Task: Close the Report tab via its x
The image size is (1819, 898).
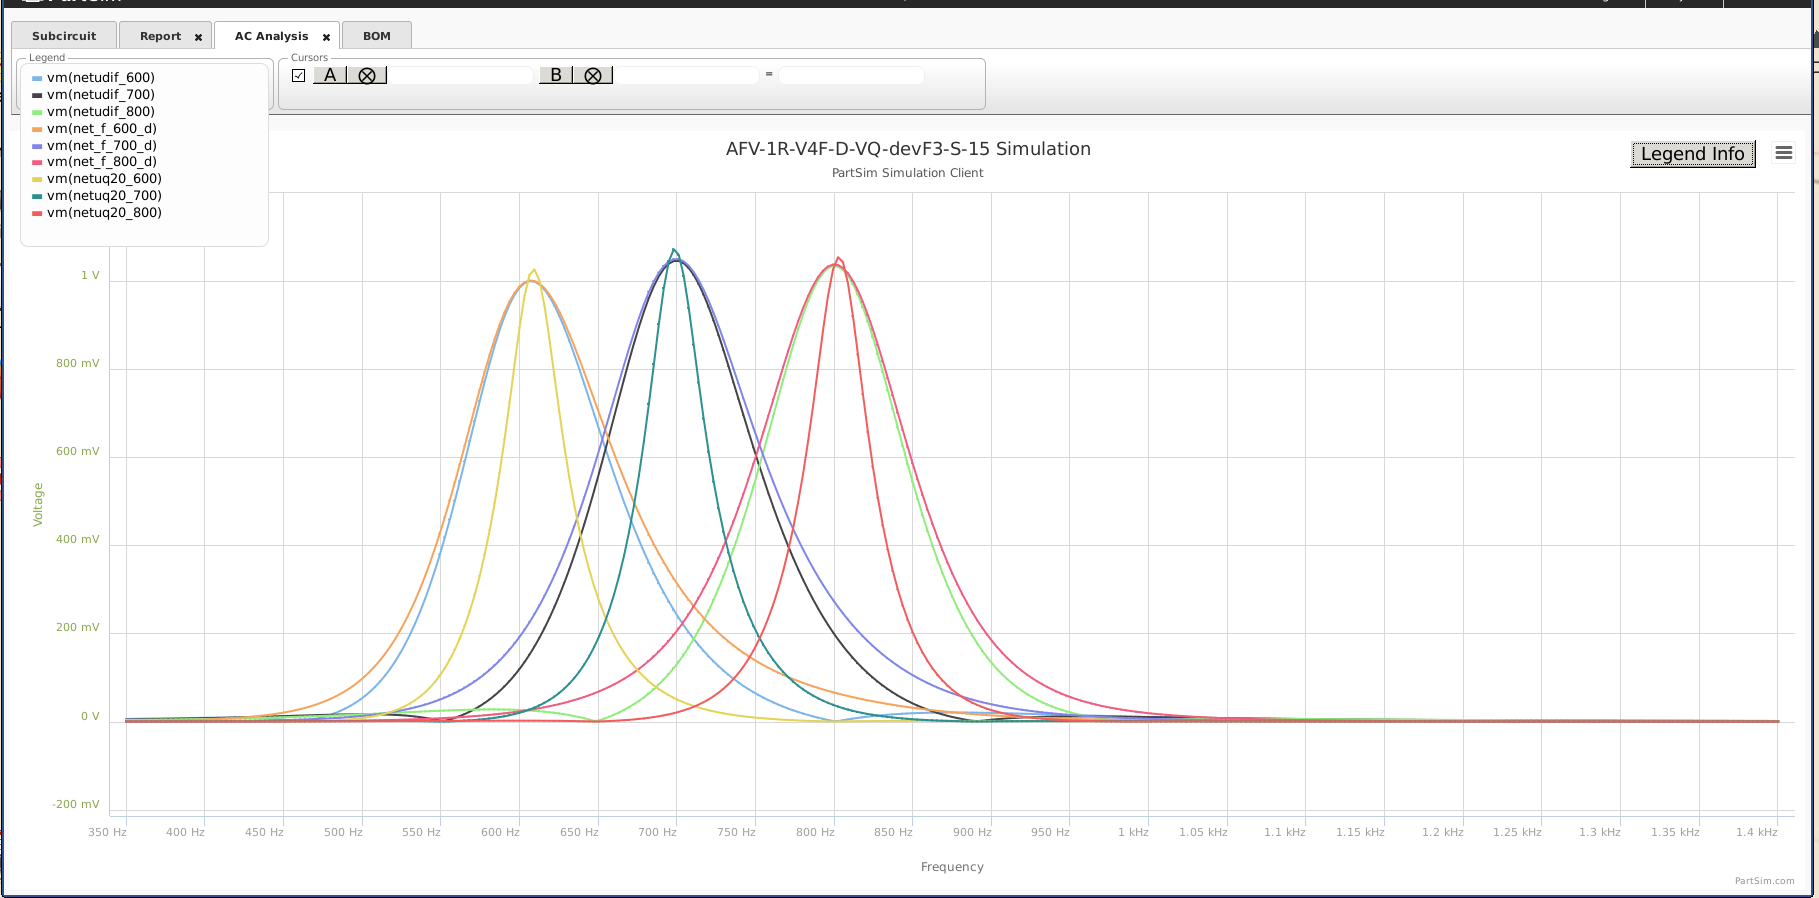Action: coord(198,37)
